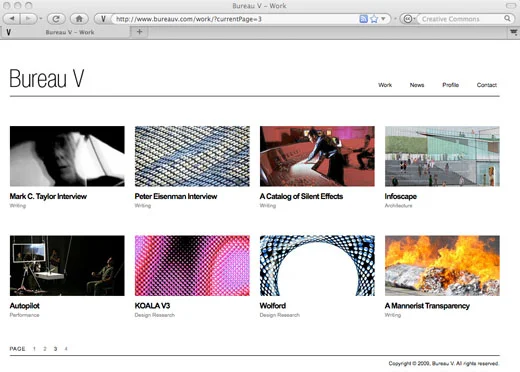Click Performance label under Autopilot
The height and width of the screenshot is (372, 520).
coord(24,315)
